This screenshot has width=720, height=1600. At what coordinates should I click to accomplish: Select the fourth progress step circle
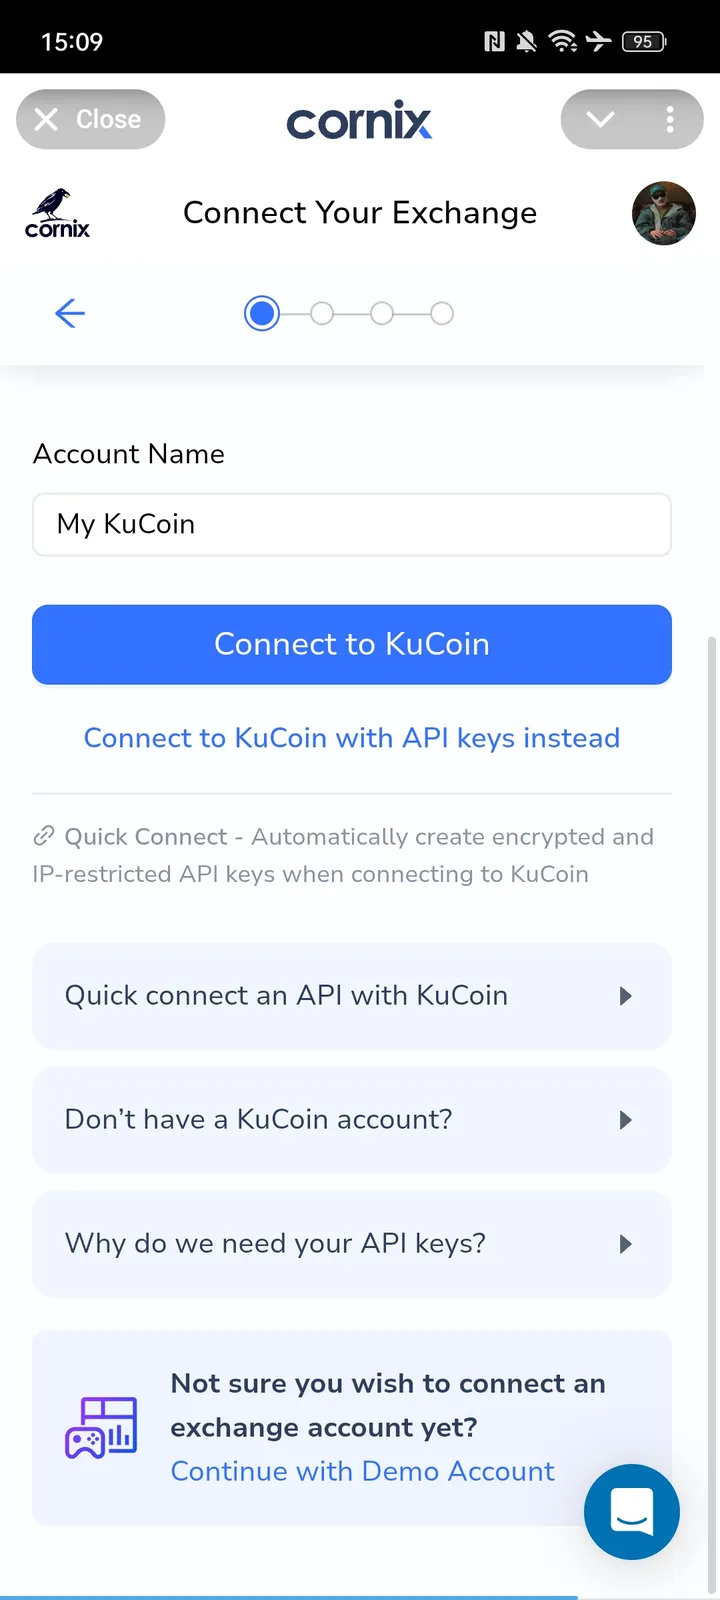[442, 314]
